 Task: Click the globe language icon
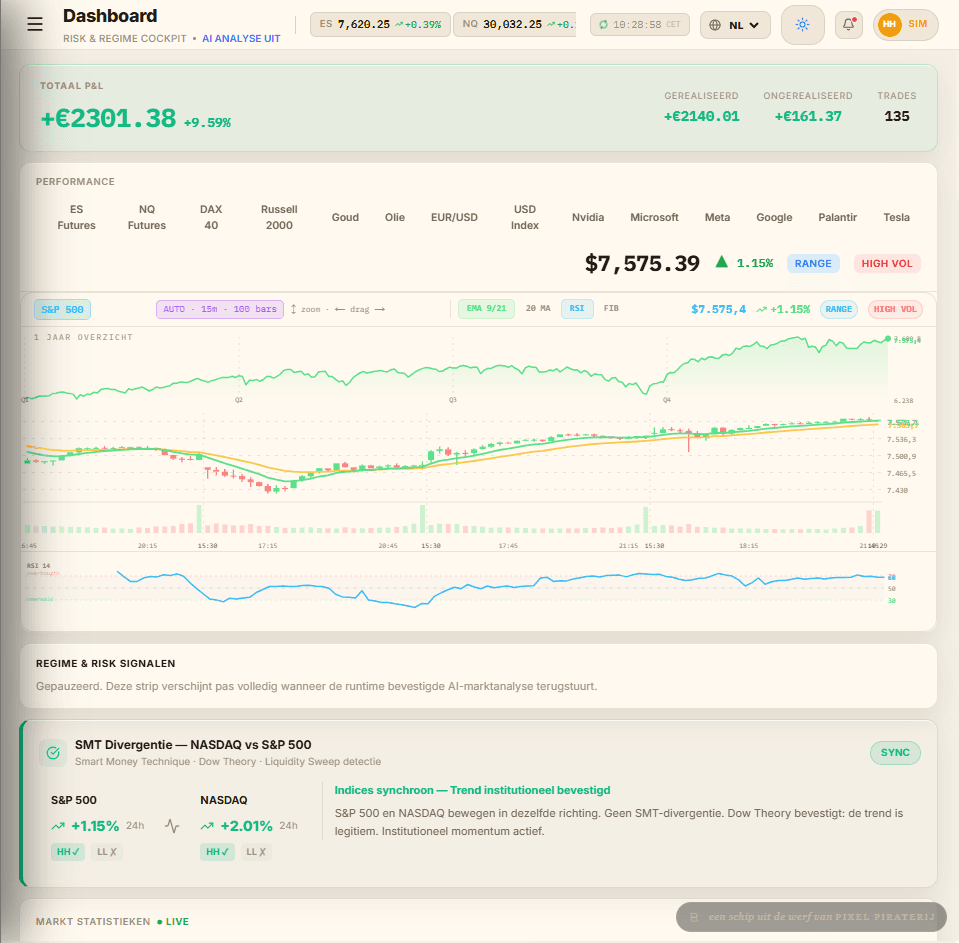coord(714,25)
